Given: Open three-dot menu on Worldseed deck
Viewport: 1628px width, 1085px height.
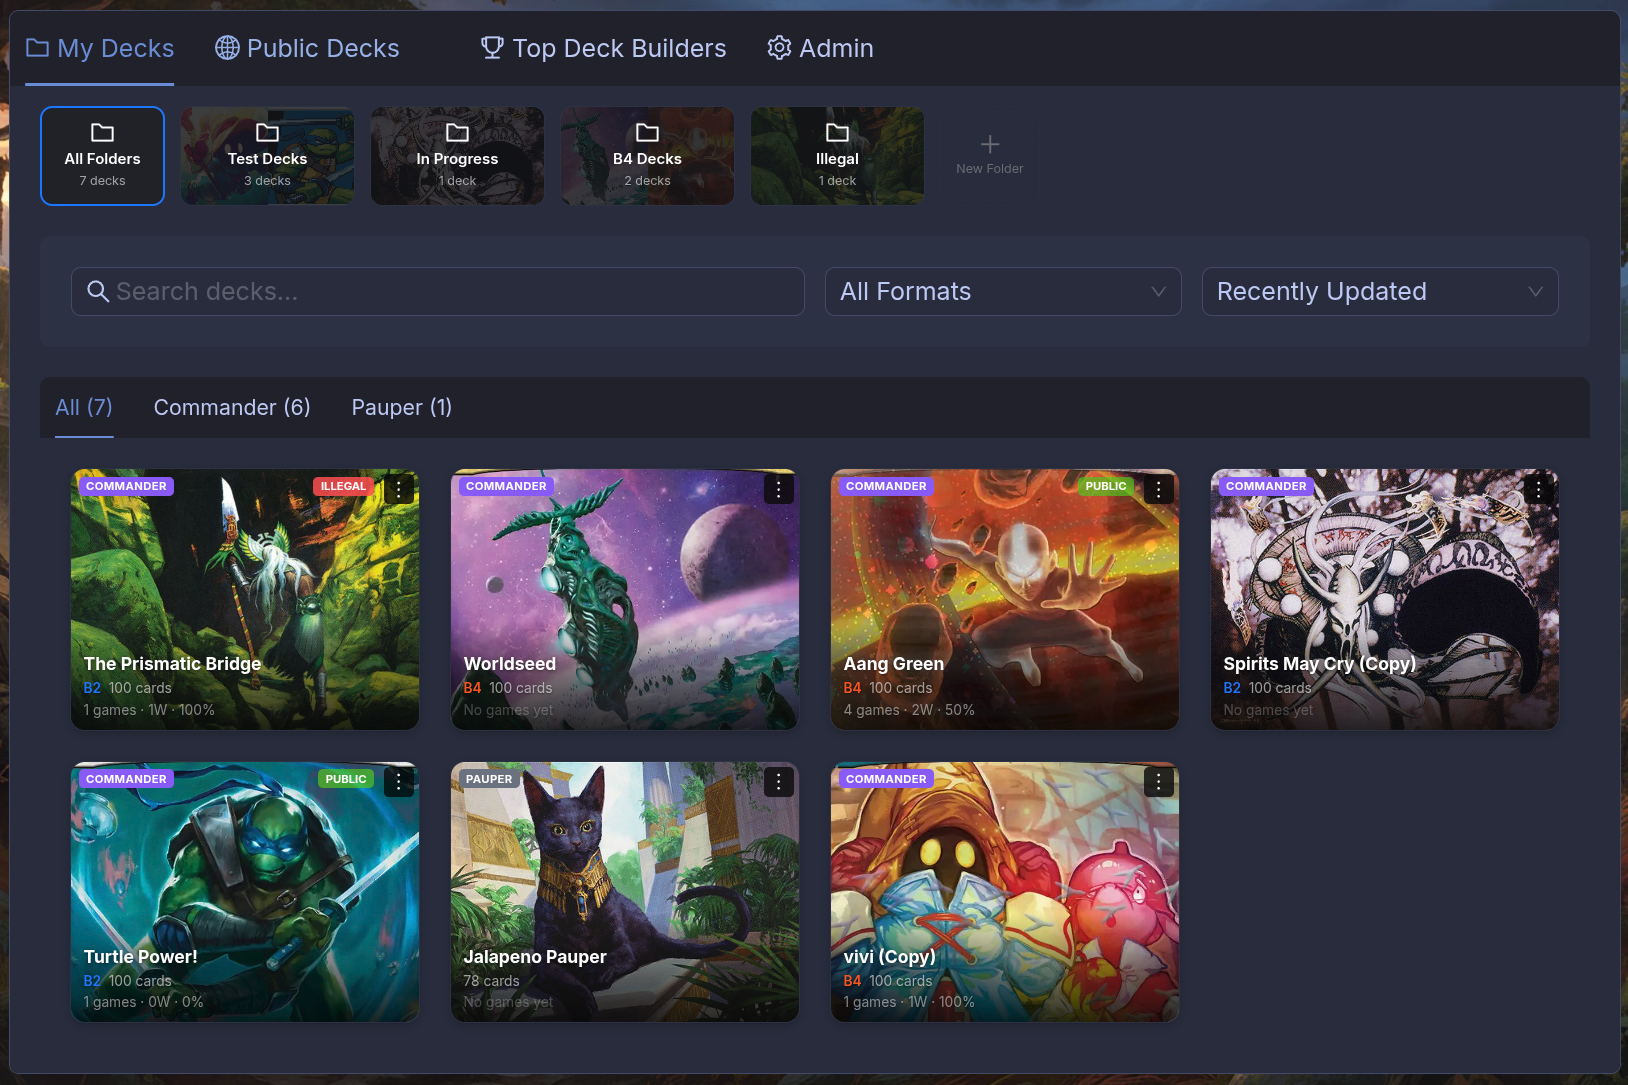Looking at the screenshot, I should click(778, 488).
